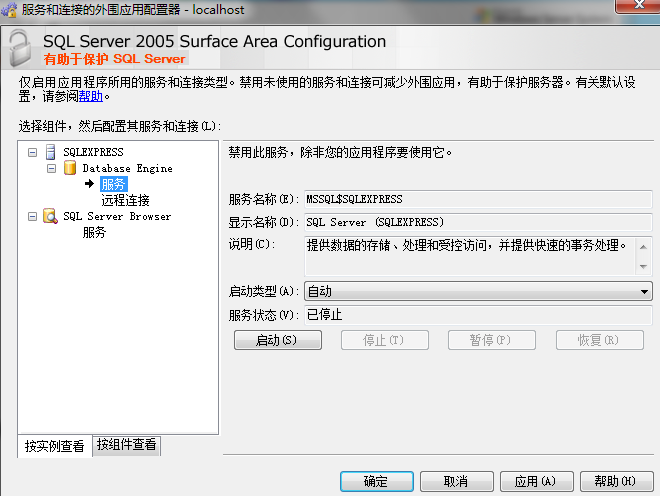Collapse the Database Engine node

click(x=51, y=168)
